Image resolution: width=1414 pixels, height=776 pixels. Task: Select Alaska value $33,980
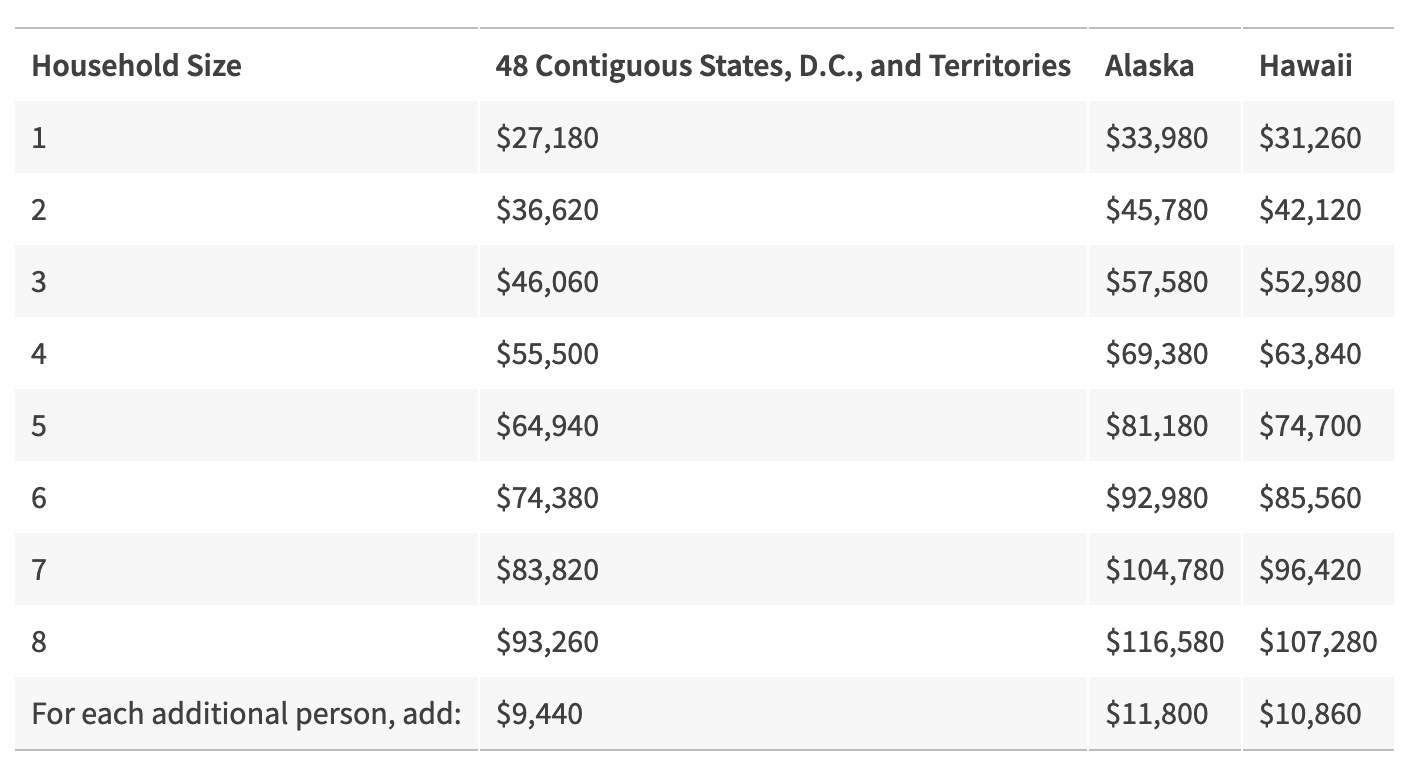click(1156, 137)
